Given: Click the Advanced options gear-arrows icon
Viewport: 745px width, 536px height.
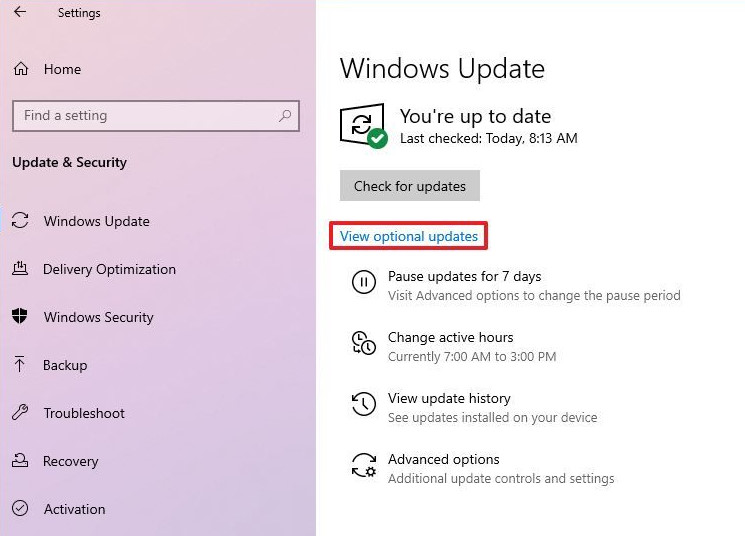Looking at the screenshot, I should pos(363,465).
